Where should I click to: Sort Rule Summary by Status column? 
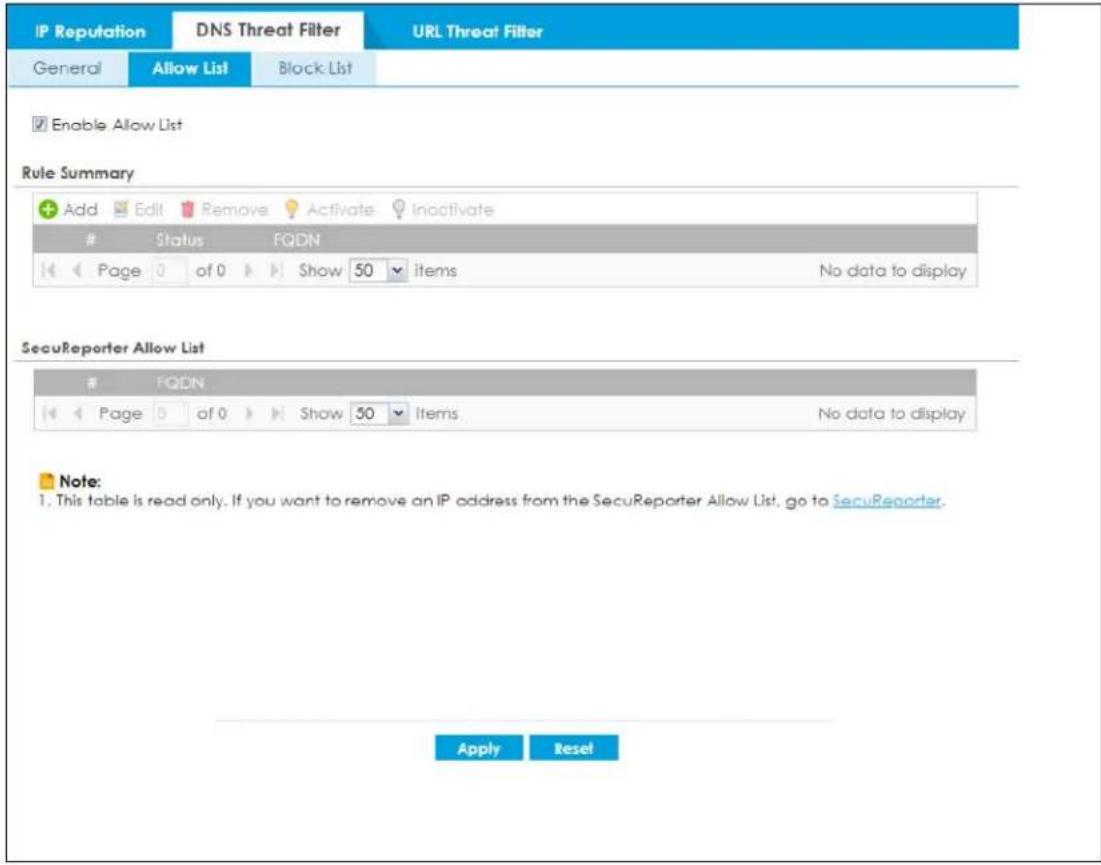point(179,239)
